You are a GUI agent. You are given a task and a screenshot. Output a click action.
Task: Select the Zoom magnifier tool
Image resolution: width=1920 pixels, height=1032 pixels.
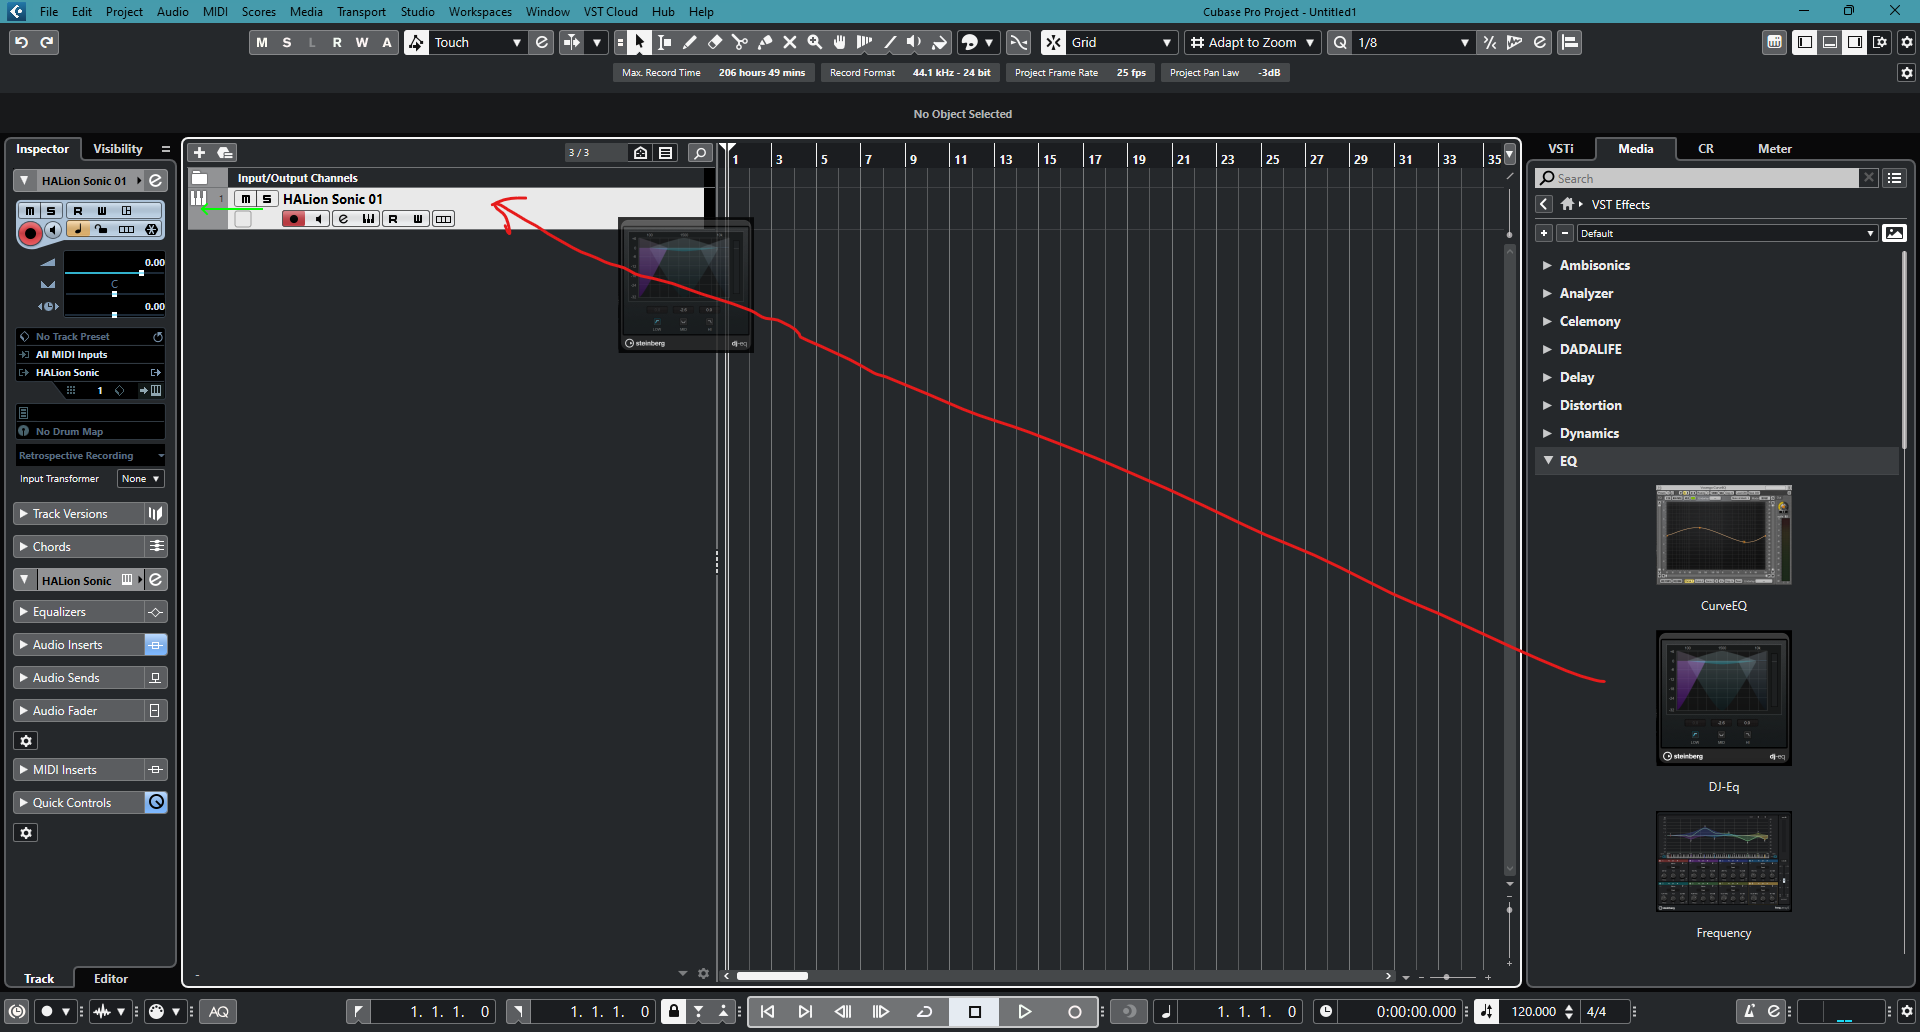[815, 42]
